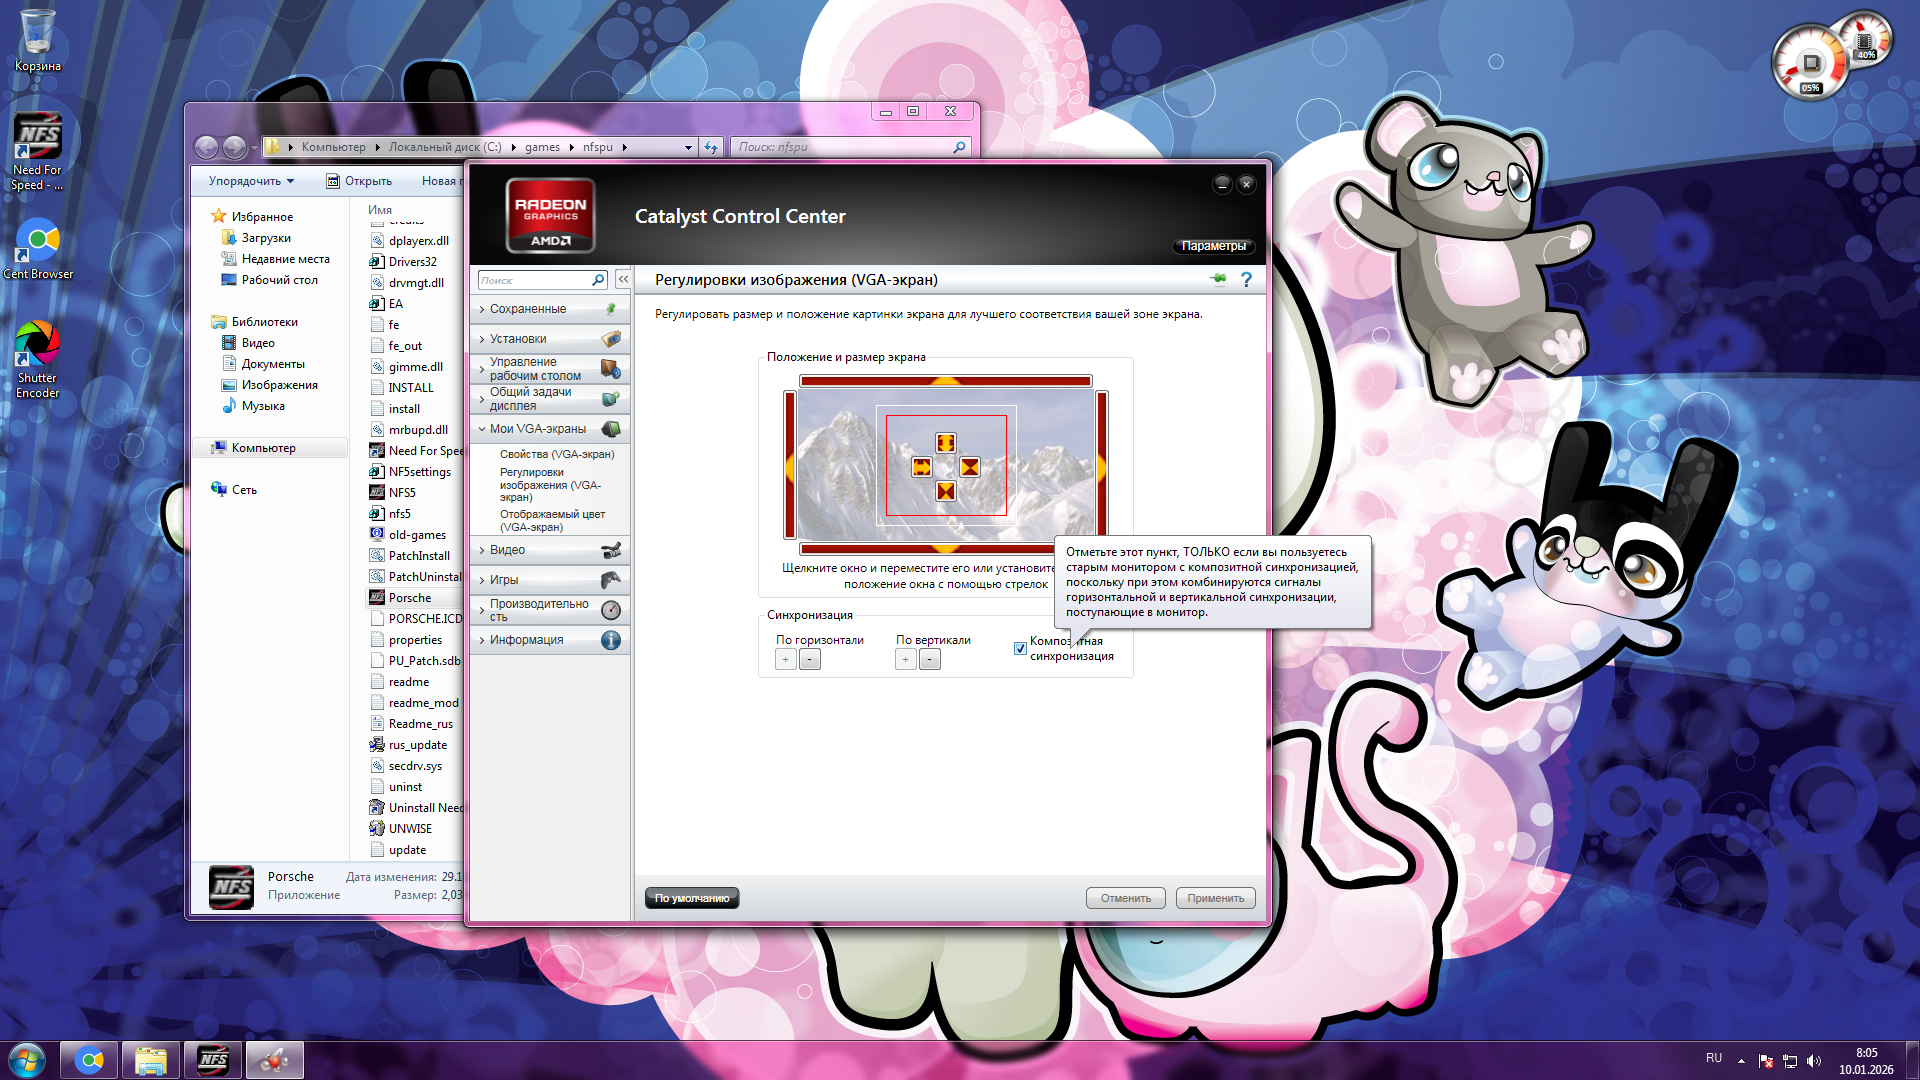Image resolution: width=1920 pixels, height=1080 pixels.
Task: Launch Need For Speed from taskbar
Action: click(x=212, y=1060)
